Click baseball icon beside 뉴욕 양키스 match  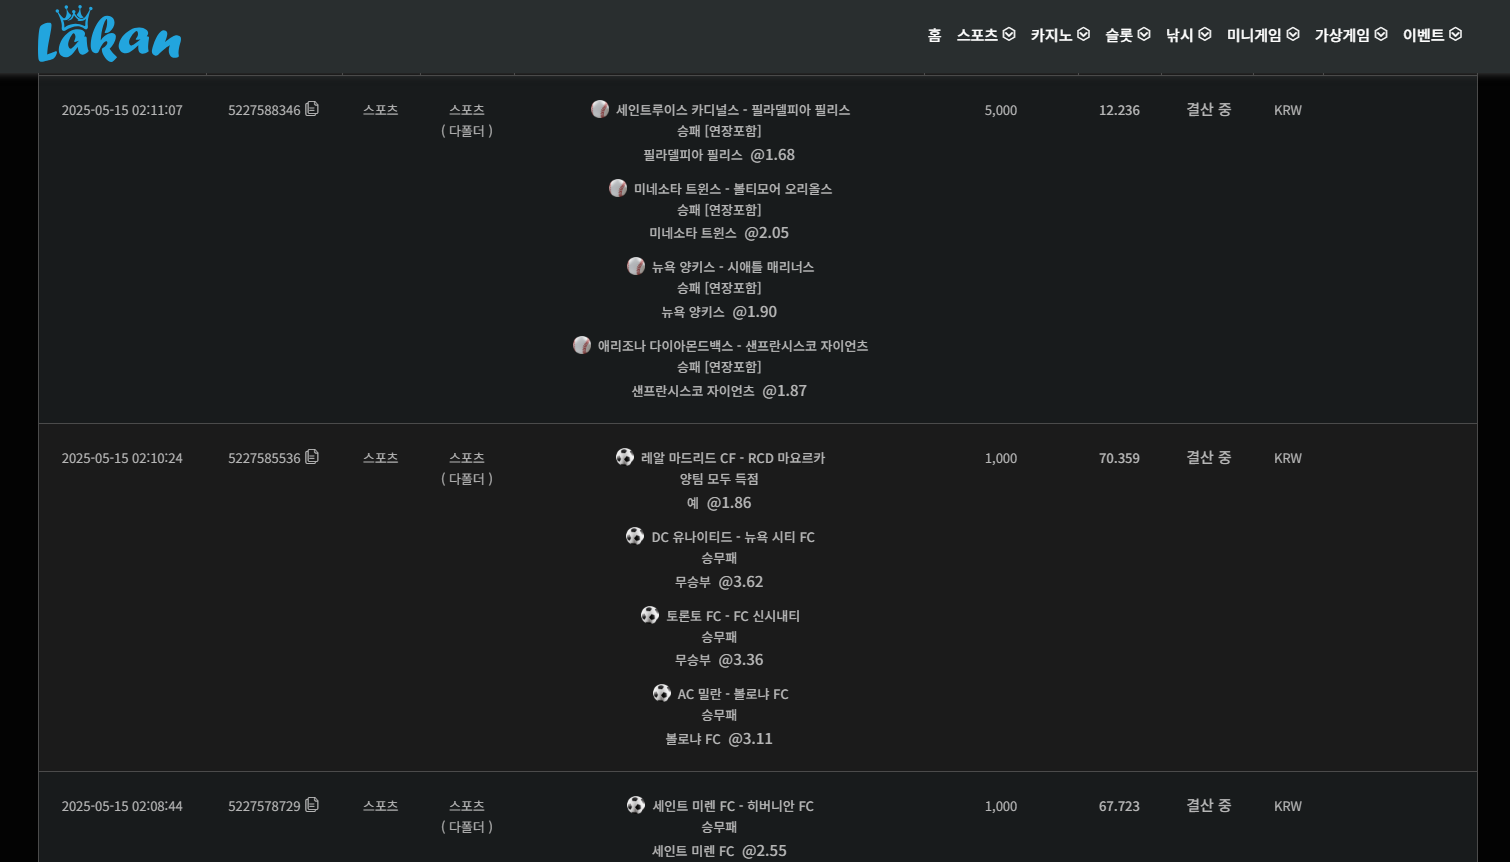[636, 266]
